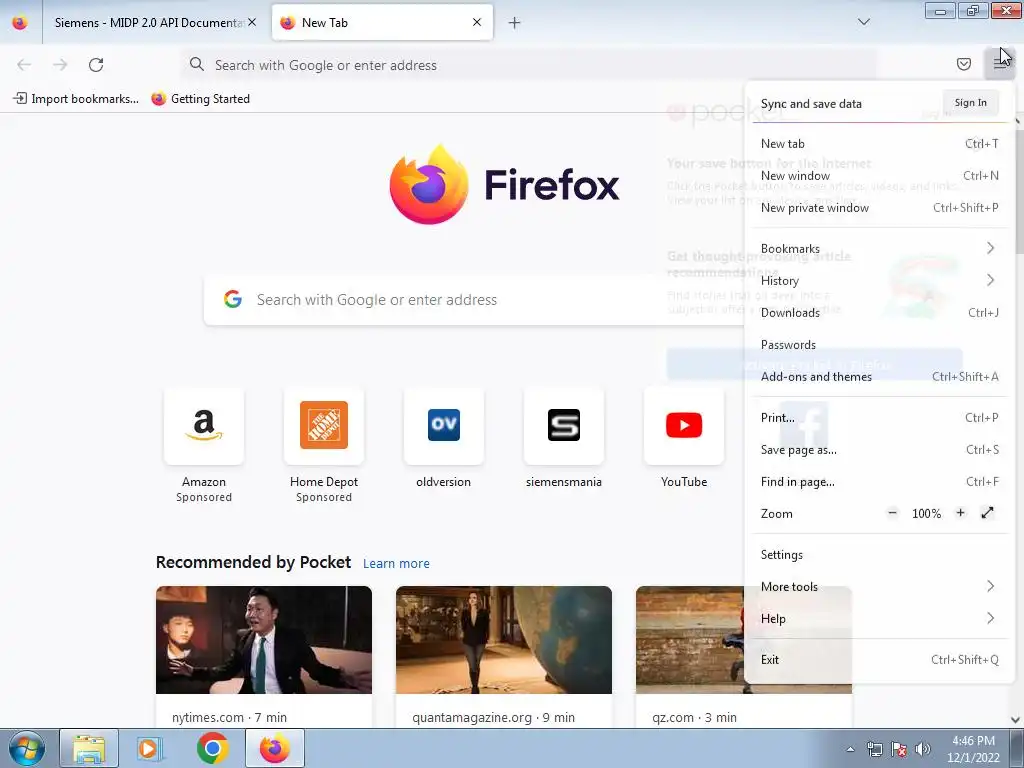Select Find in page... menu item

879,481
